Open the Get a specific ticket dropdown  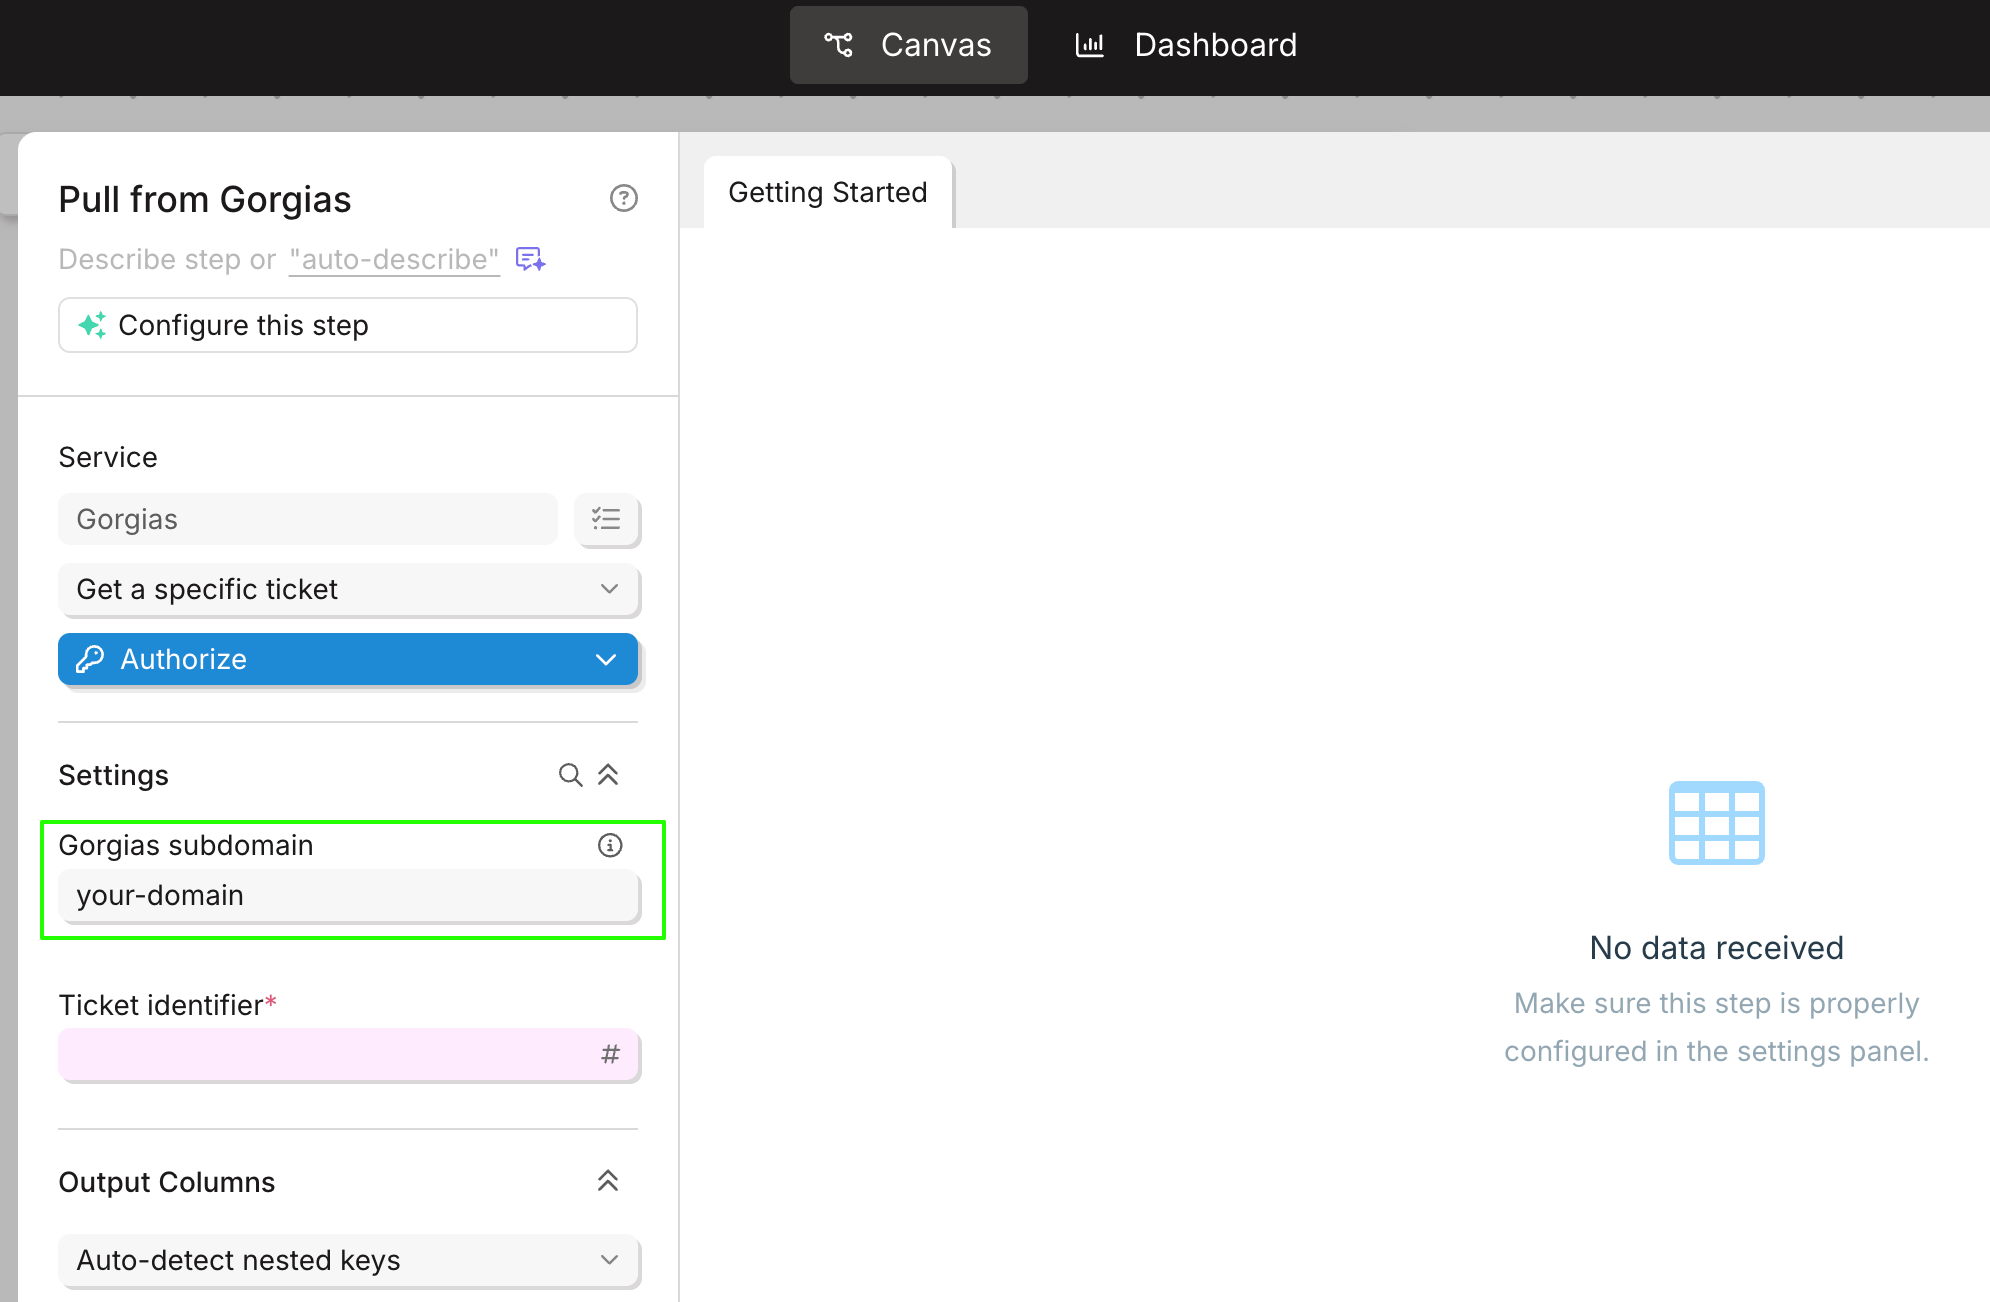(348, 589)
